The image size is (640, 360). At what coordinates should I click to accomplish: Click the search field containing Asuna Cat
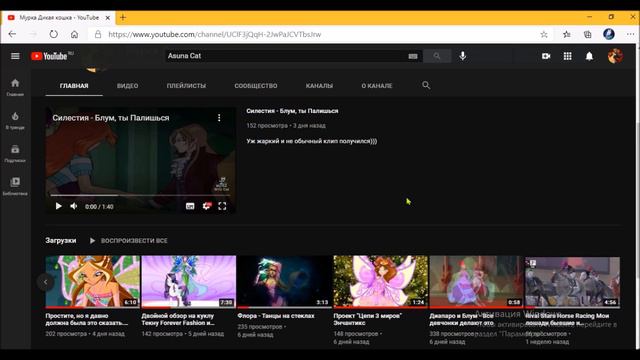pos(286,56)
